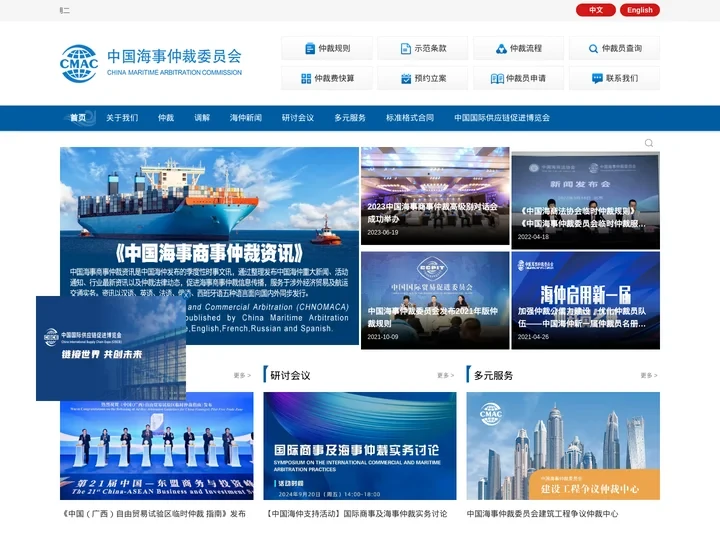The height and width of the screenshot is (540, 720).
Task: Open 仲裁费快算 fee calculator button
Action: (327, 78)
